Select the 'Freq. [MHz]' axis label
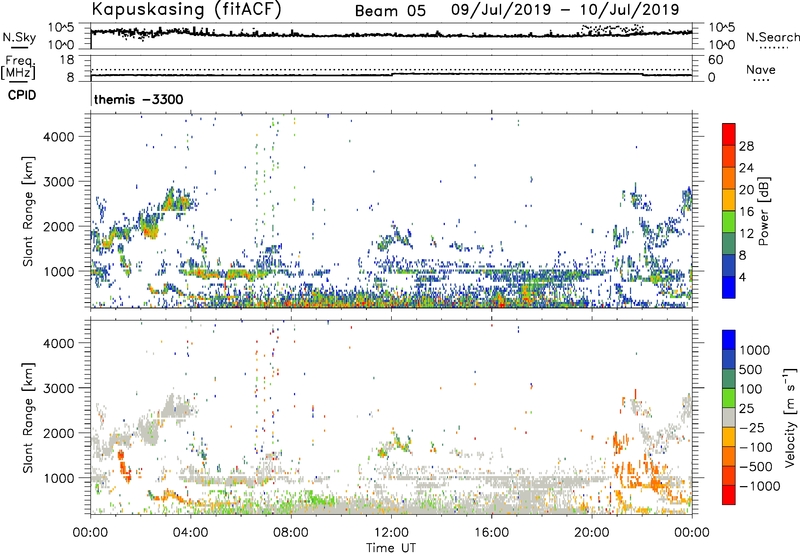Viewport: 800px width, 554px height. (18, 67)
